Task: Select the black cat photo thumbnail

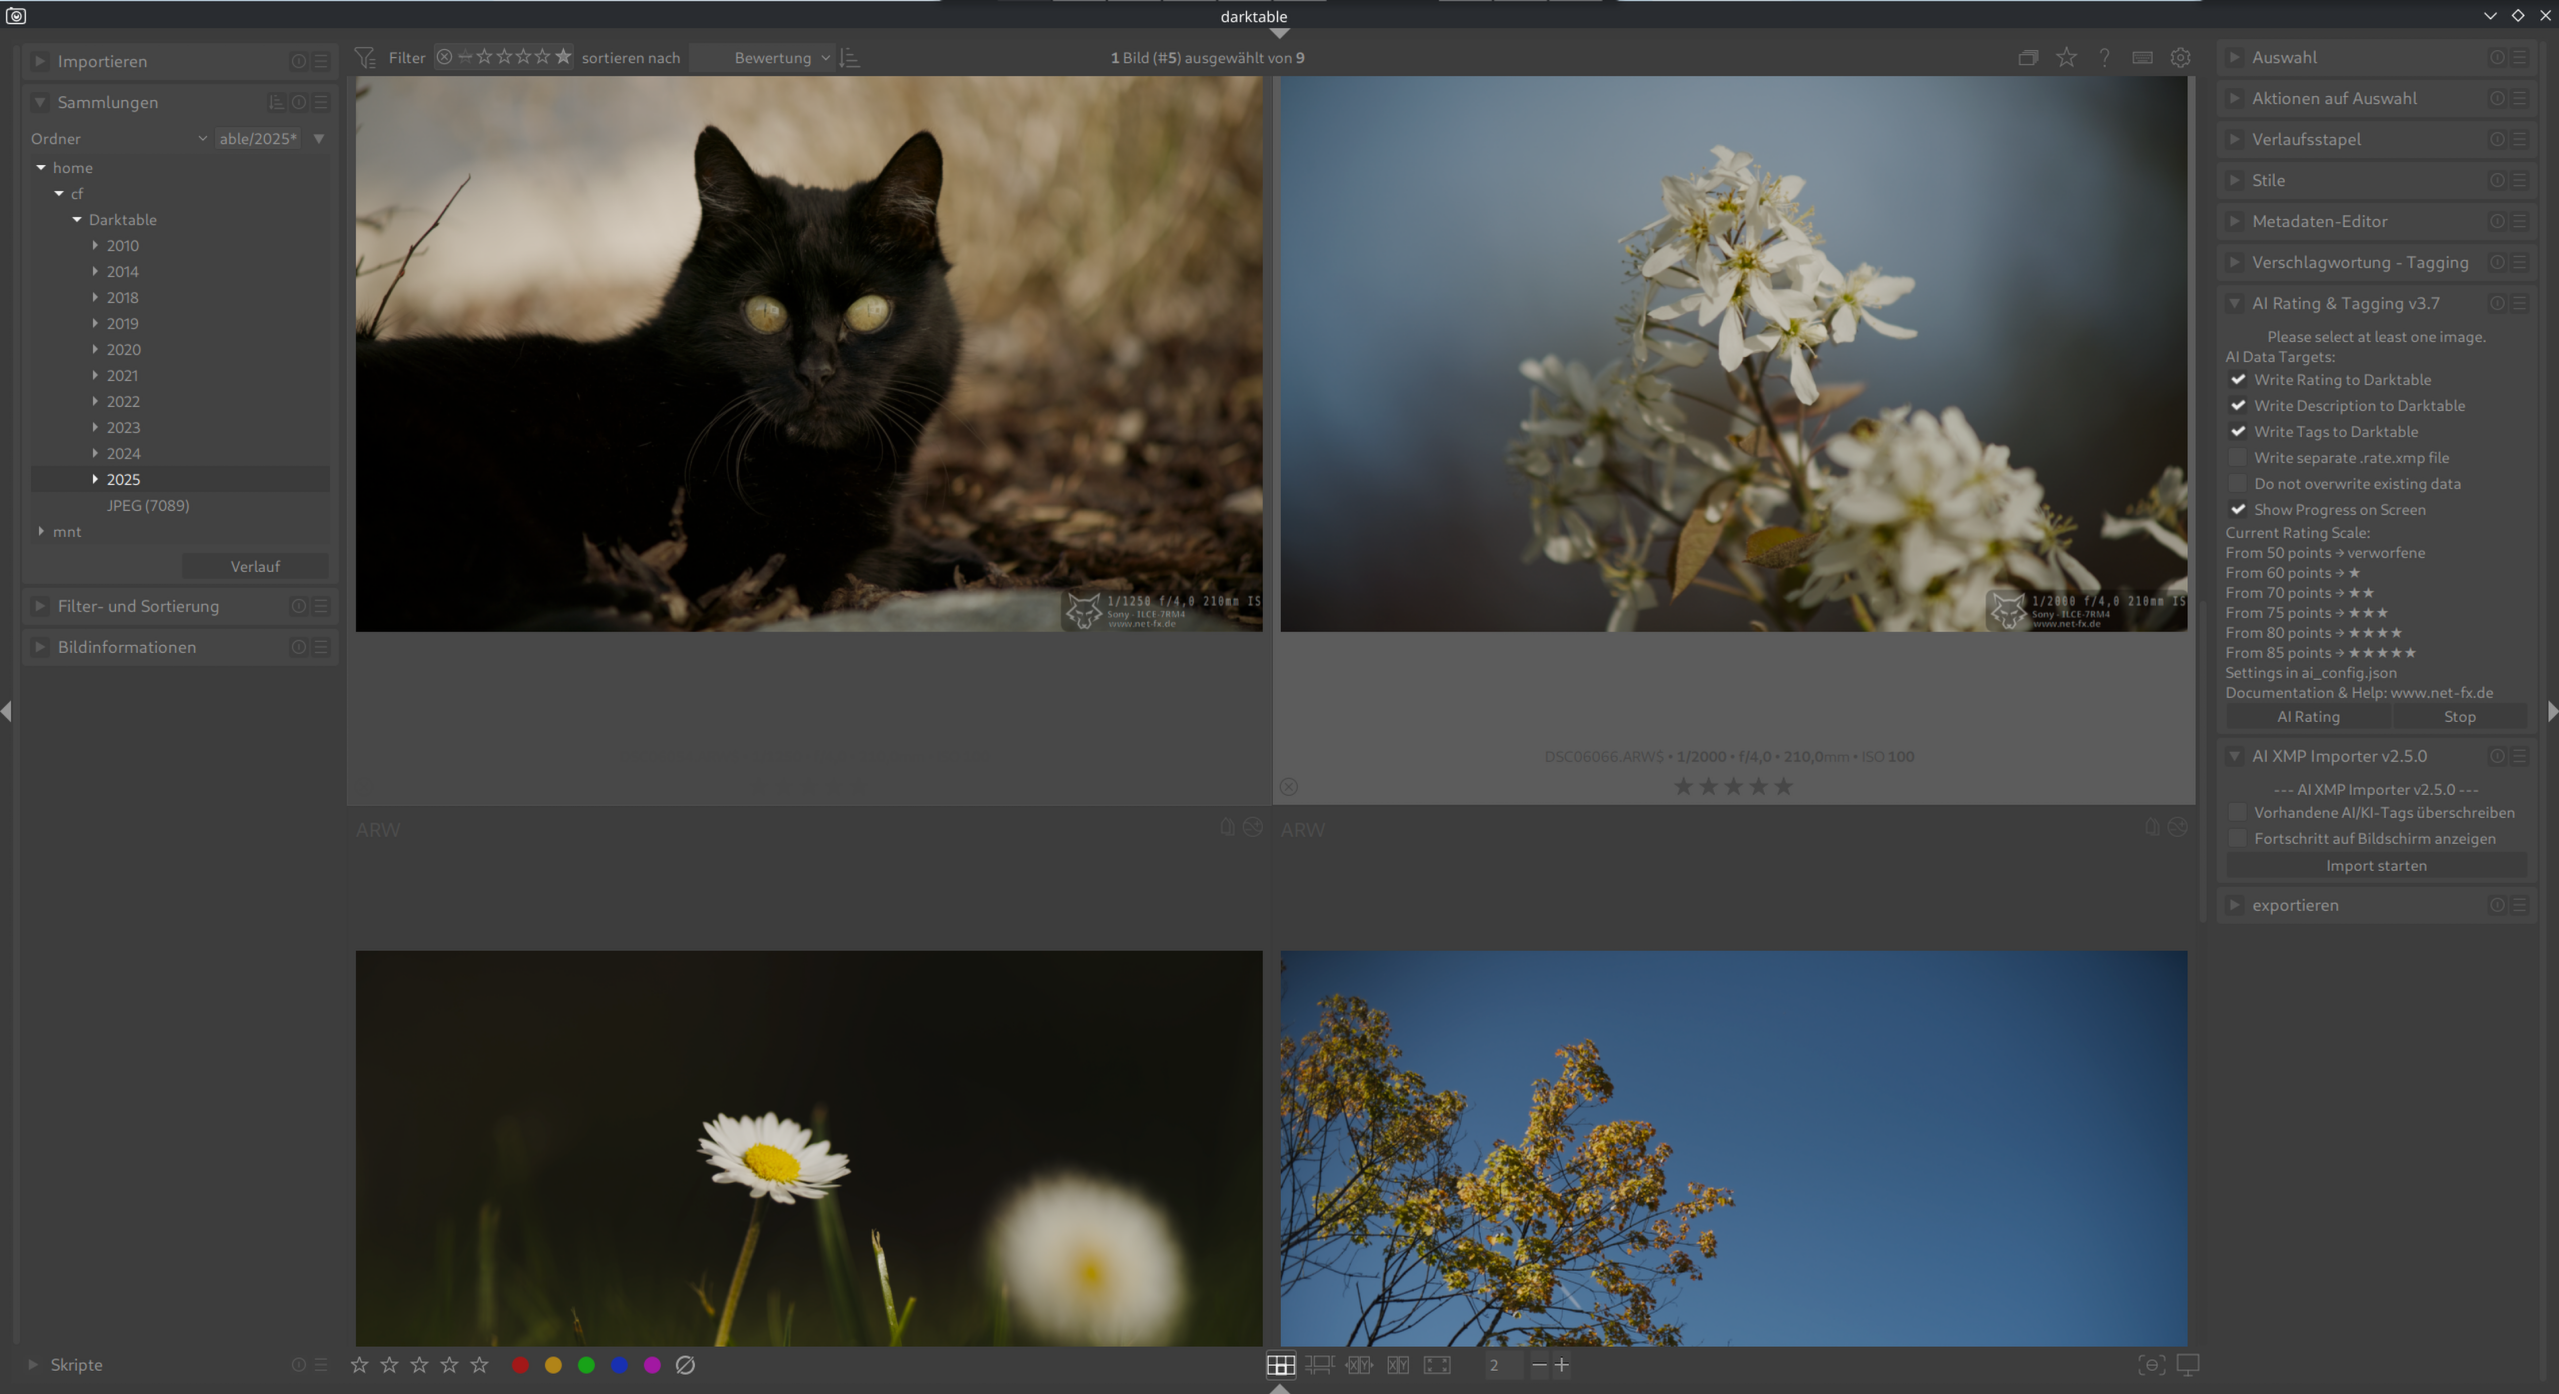Action: pyautogui.click(x=808, y=354)
